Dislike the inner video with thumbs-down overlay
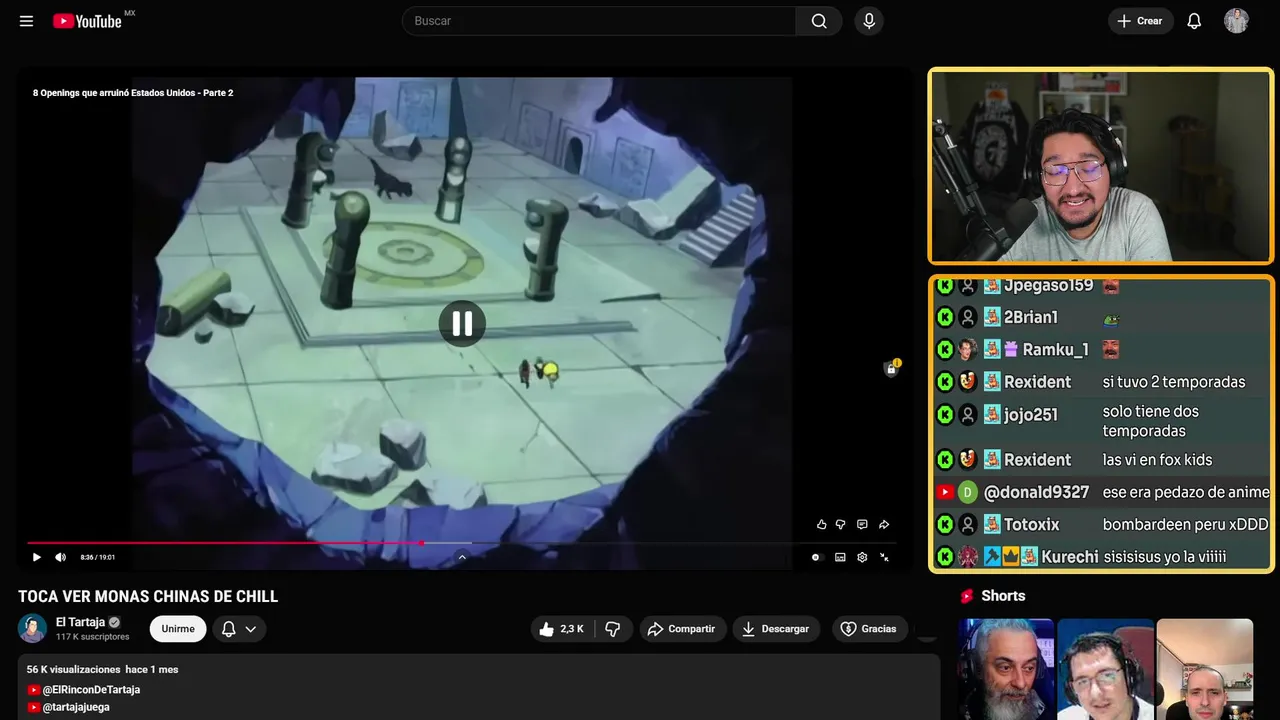This screenshot has height=720, width=1280. pyautogui.click(x=841, y=524)
